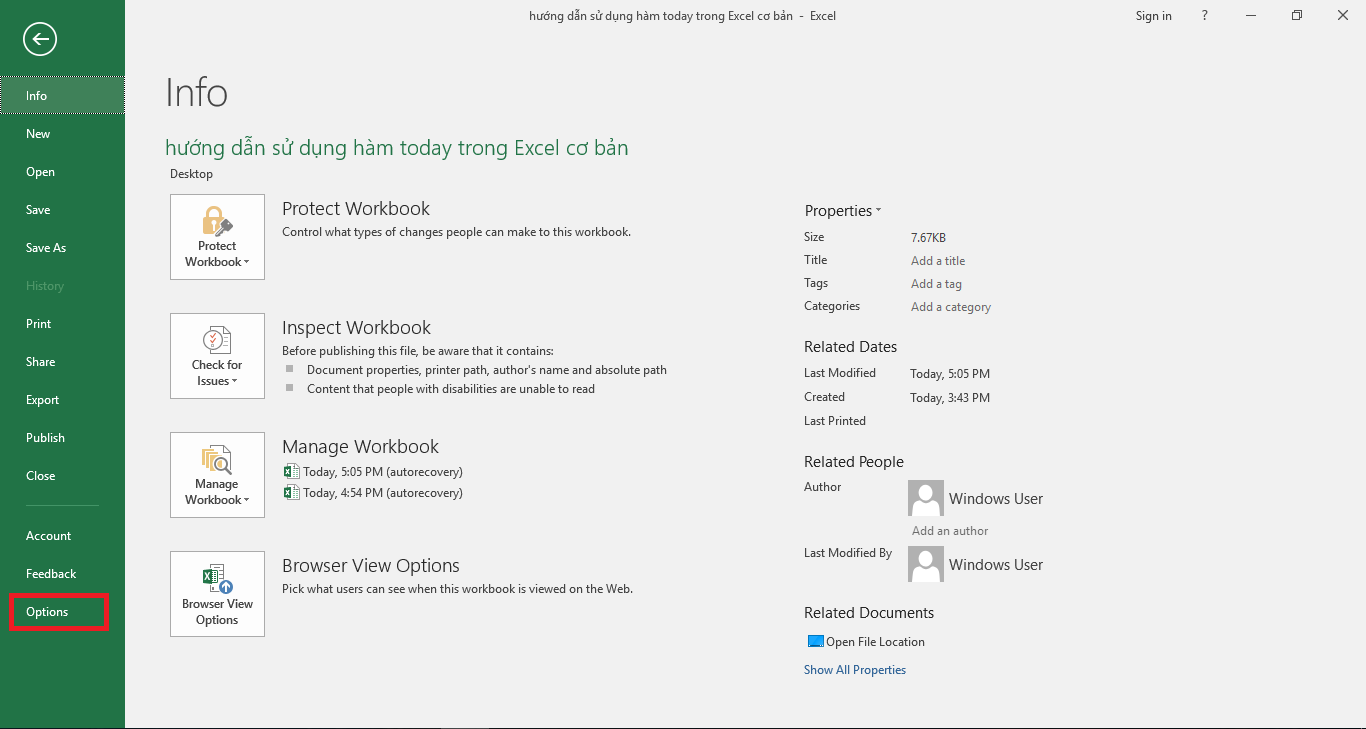Expand the Properties dropdown
The width and height of the screenshot is (1366, 729).
843,211
